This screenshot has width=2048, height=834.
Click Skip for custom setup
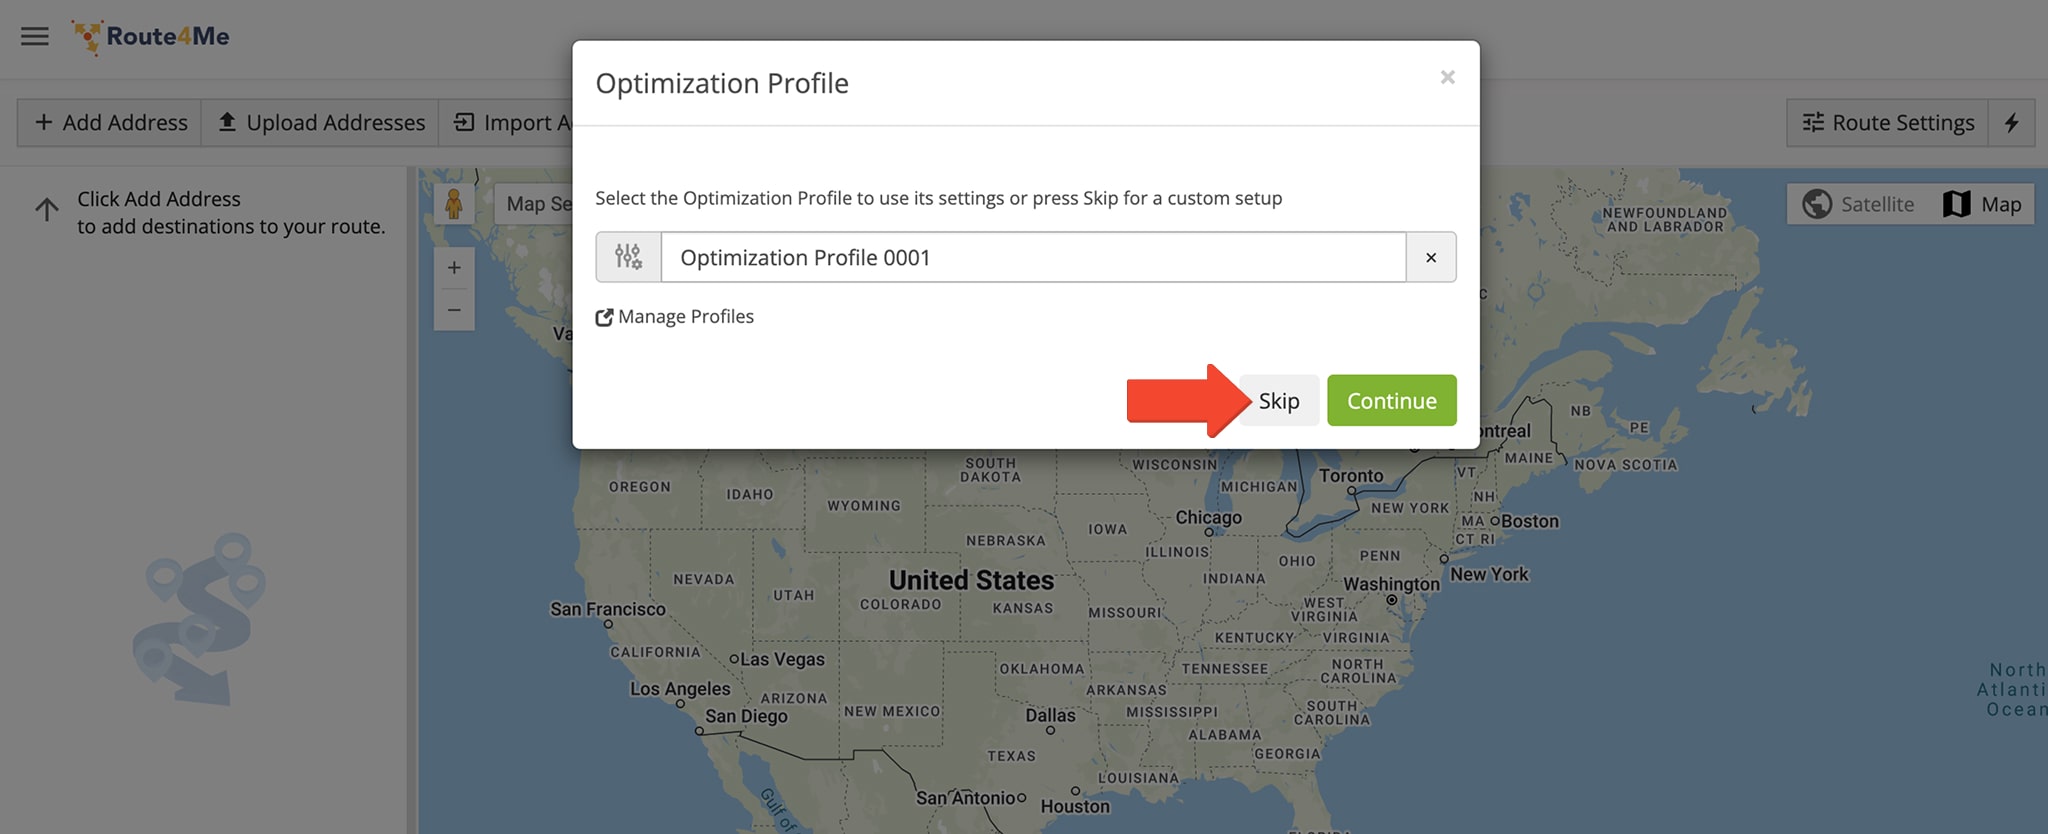click(x=1279, y=401)
